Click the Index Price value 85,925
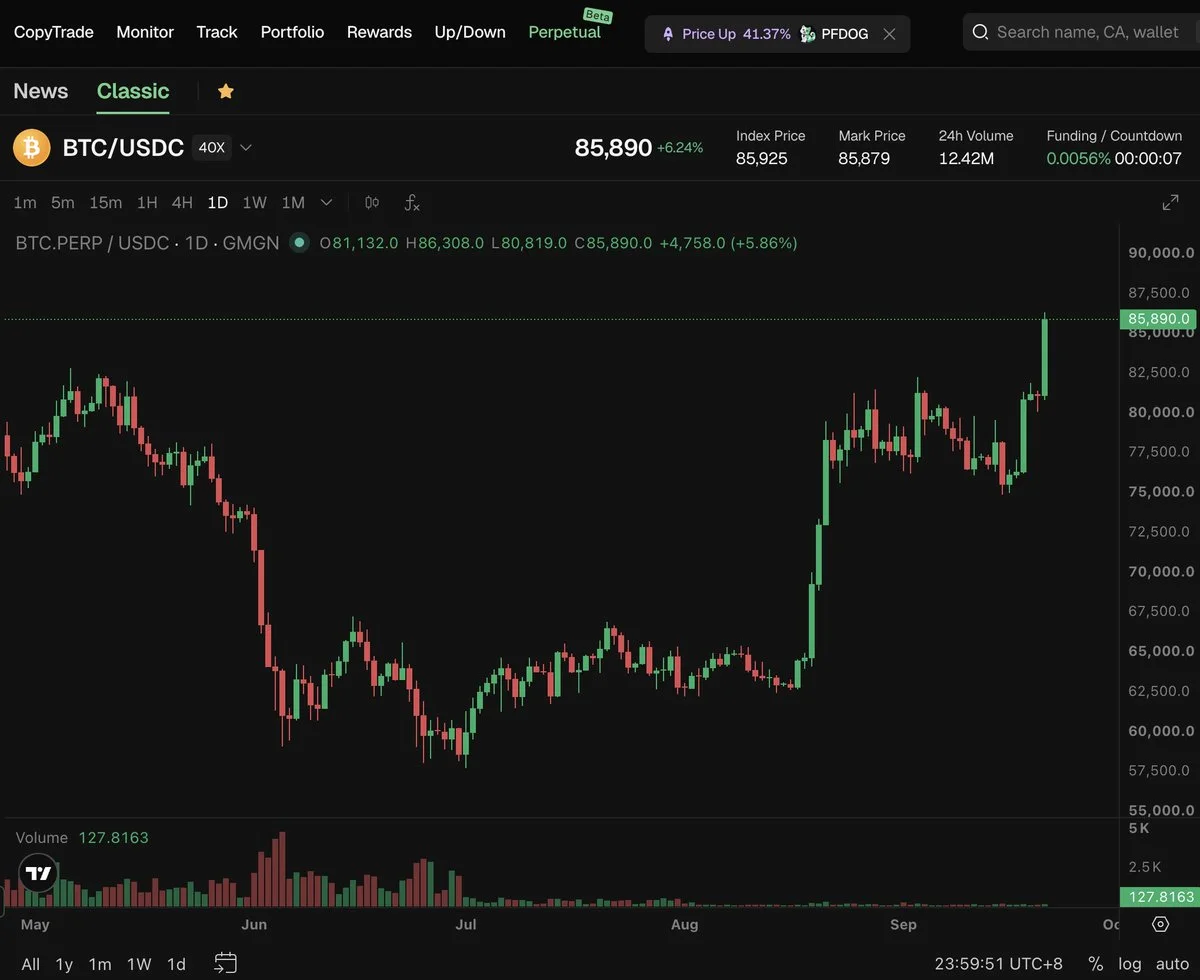The height and width of the screenshot is (980, 1200). (762, 158)
